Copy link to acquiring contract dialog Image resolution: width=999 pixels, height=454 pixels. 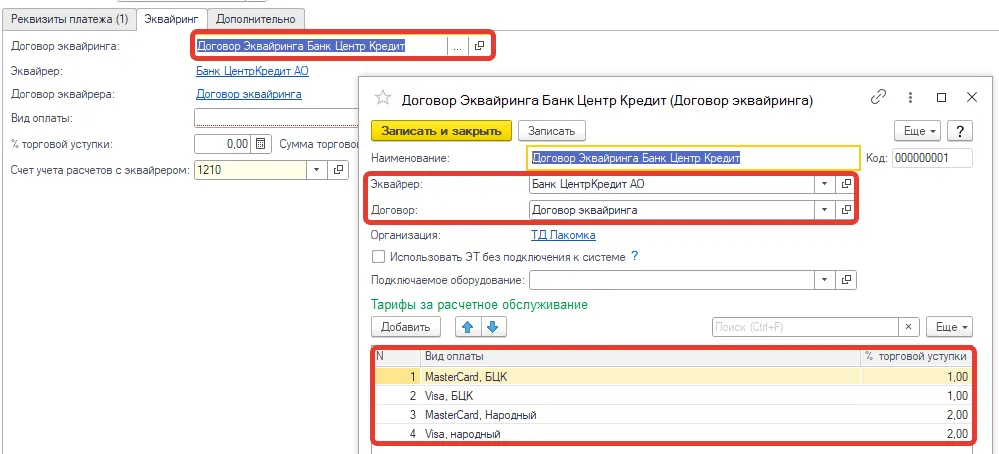point(879,97)
